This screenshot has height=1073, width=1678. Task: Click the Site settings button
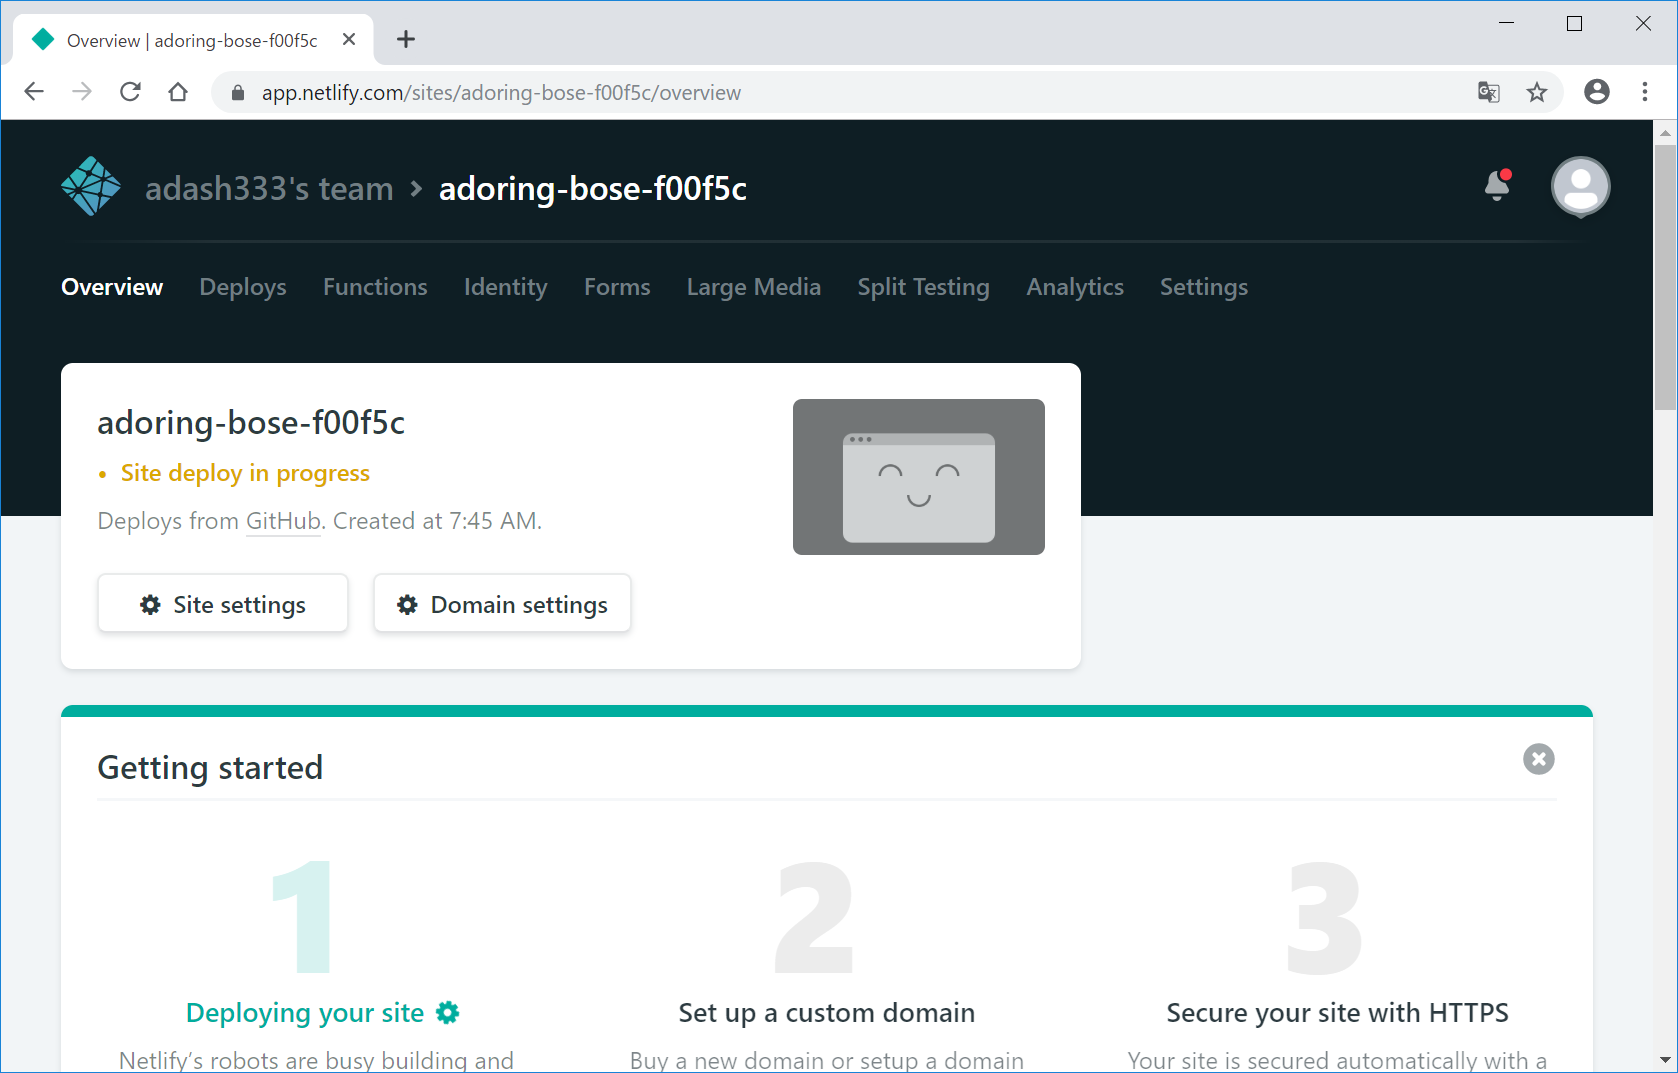click(223, 604)
